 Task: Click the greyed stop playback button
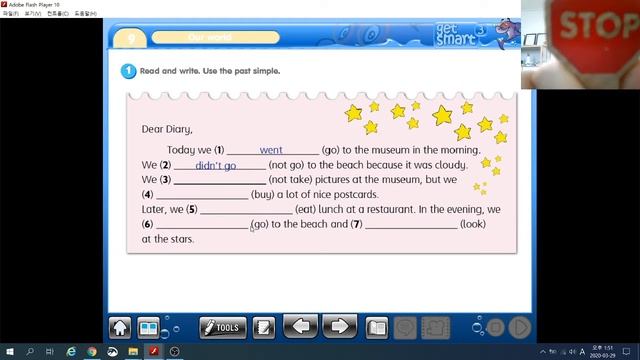496,327
